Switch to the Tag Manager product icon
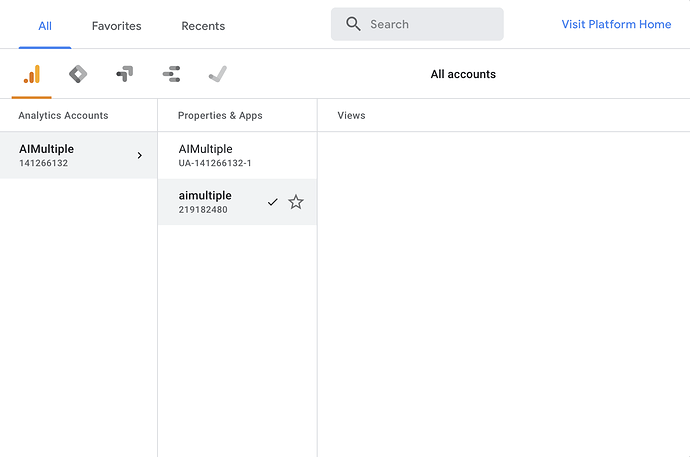Viewport: 690px width, 457px height. click(78, 74)
